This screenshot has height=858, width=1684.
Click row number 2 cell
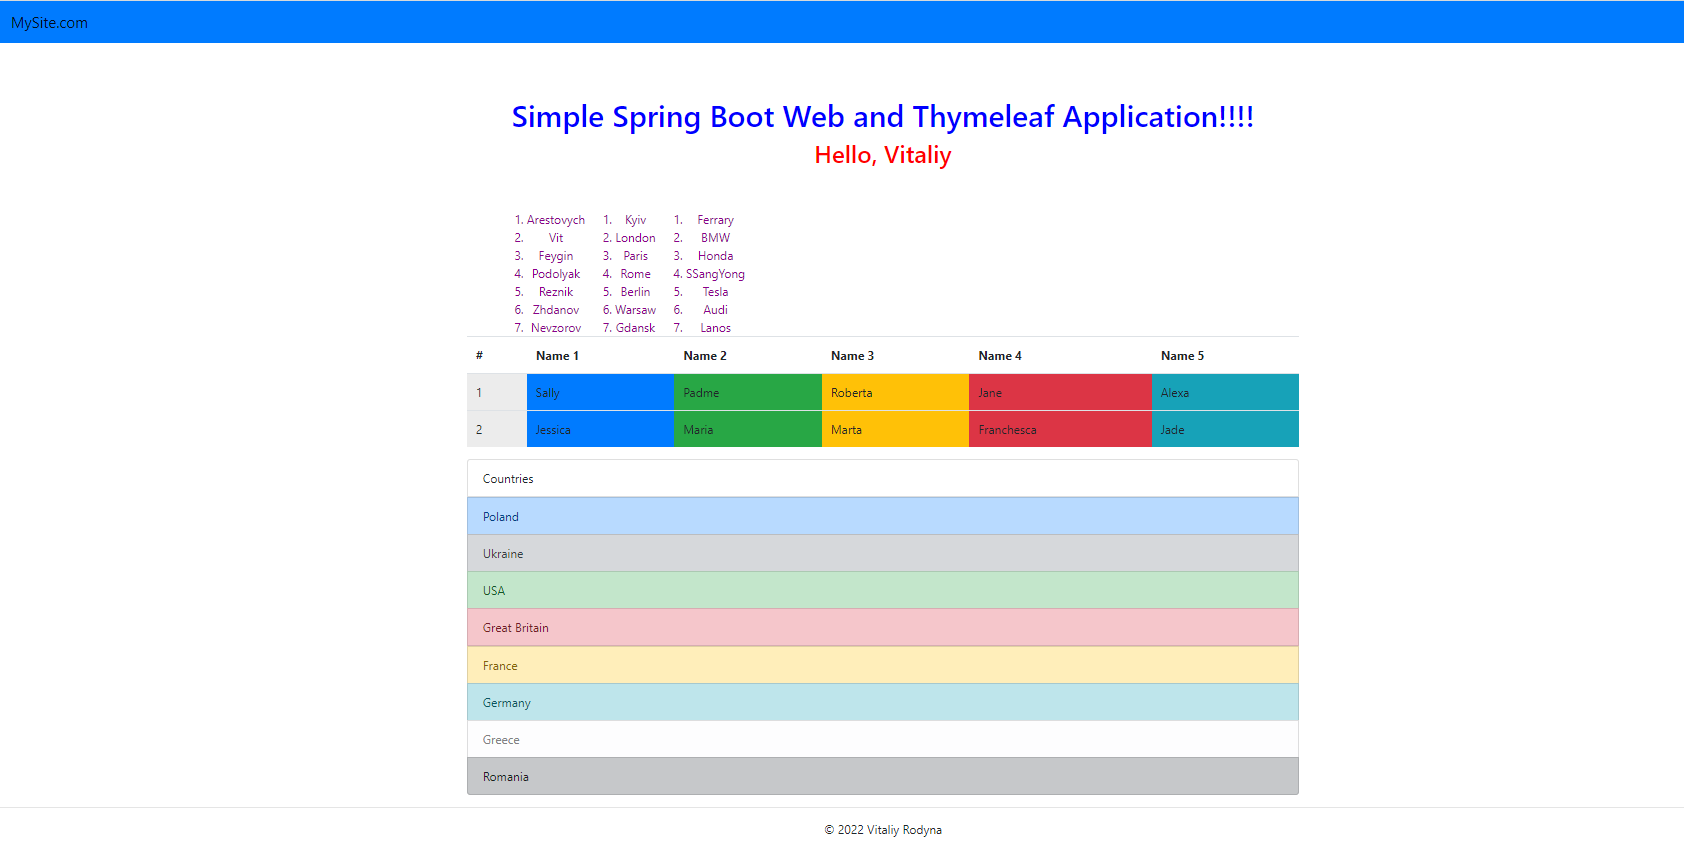click(x=497, y=429)
